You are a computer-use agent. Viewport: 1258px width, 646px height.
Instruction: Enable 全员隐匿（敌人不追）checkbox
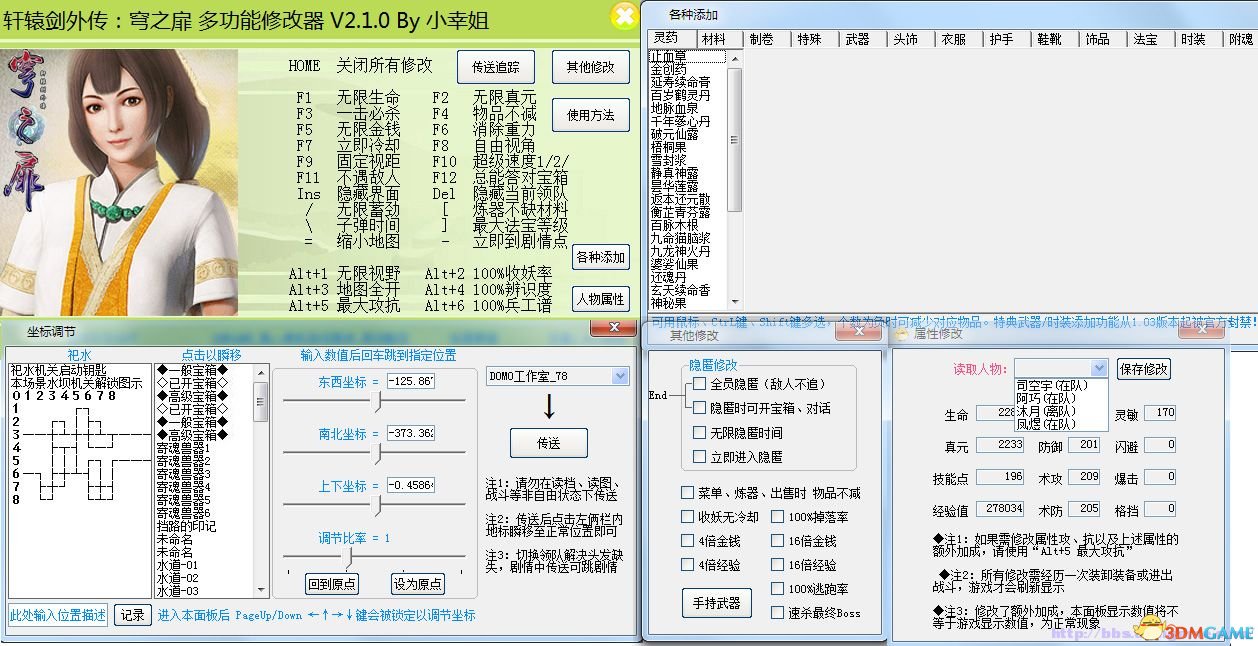[x=700, y=384]
